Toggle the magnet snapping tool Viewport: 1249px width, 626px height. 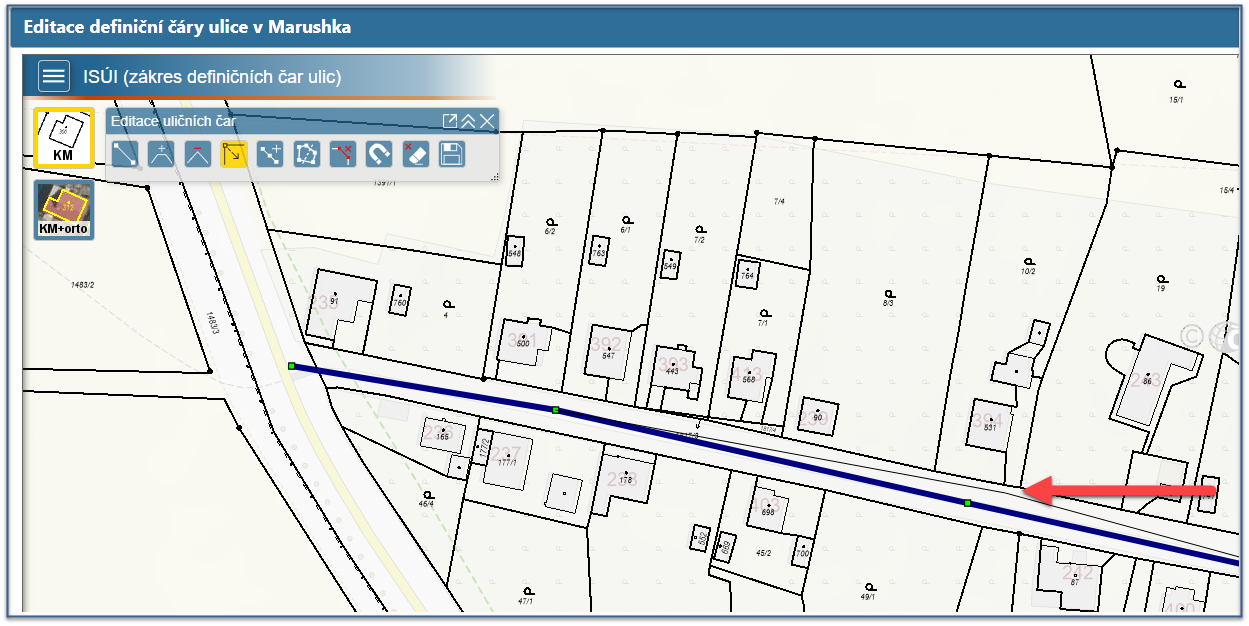click(x=379, y=154)
